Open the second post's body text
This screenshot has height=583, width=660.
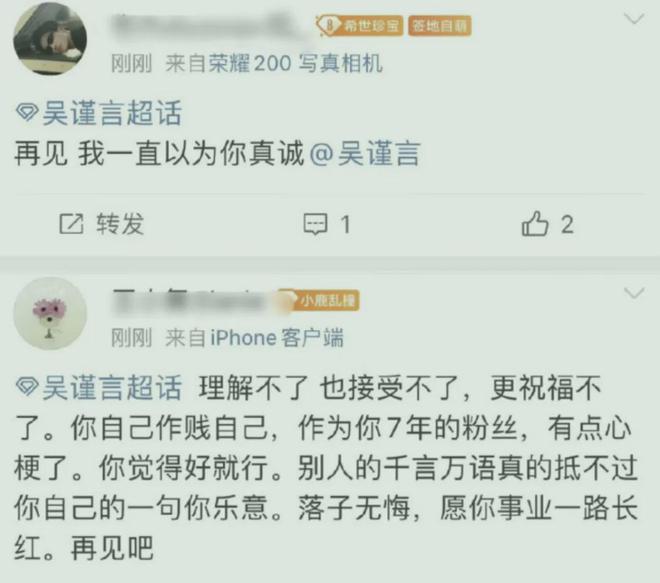click(x=326, y=468)
